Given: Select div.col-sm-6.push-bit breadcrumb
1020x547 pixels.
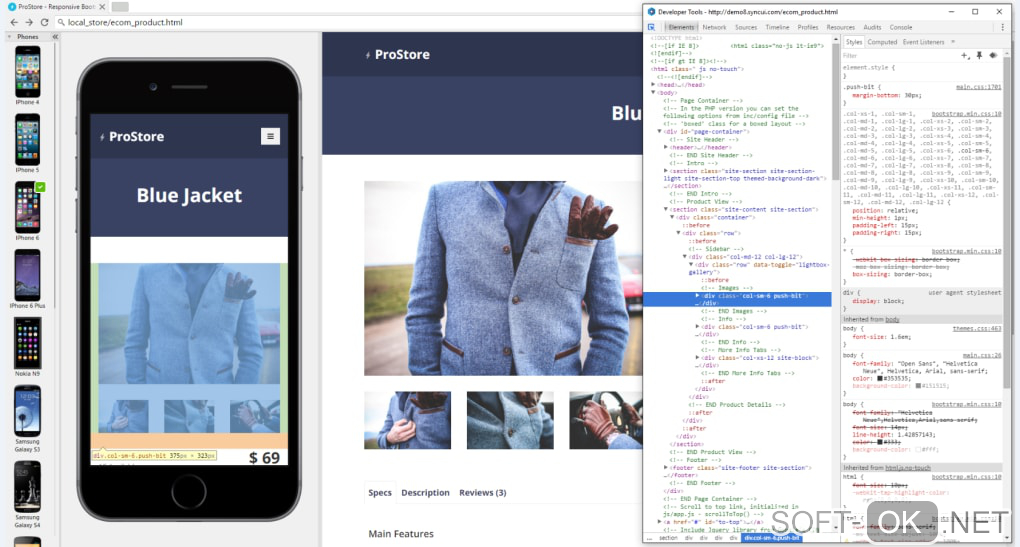Looking at the screenshot, I should [772, 538].
